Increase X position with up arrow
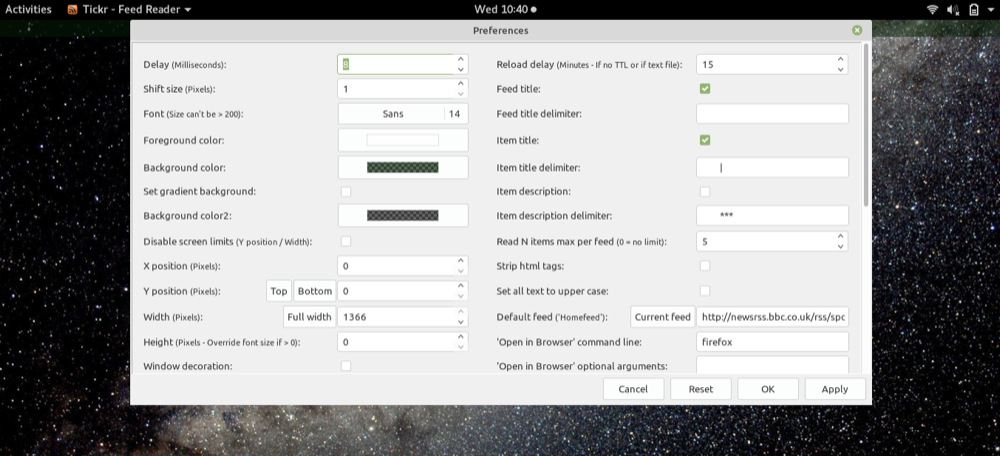This screenshot has height=456, width=1000. pyautogui.click(x=460, y=261)
